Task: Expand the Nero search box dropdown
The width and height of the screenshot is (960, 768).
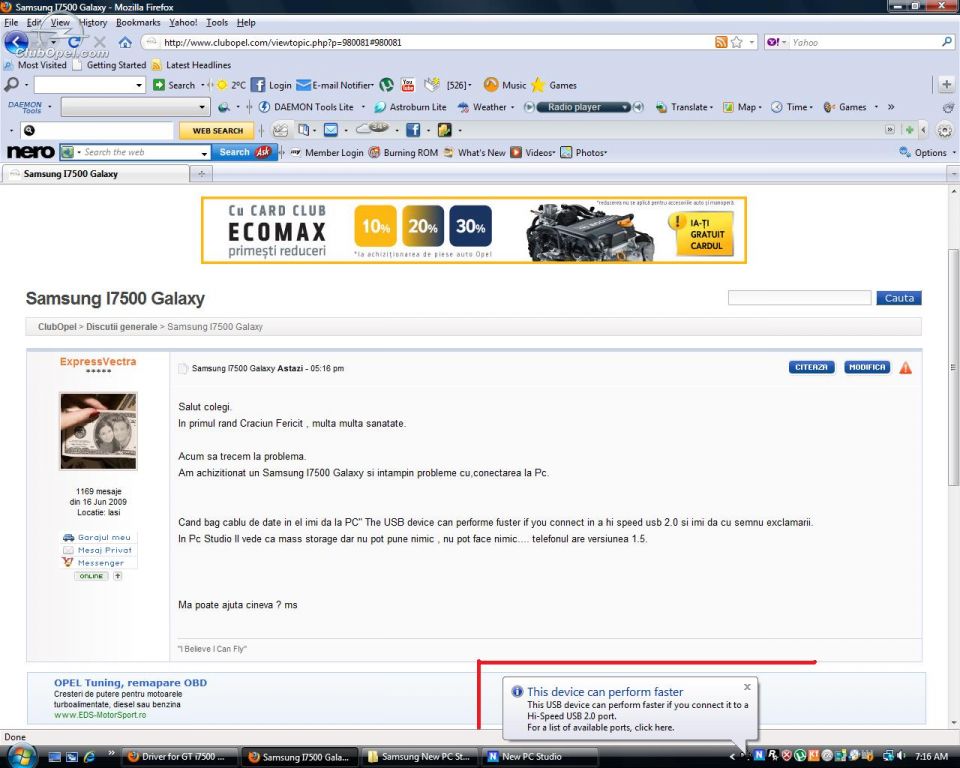Action: tap(204, 152)
